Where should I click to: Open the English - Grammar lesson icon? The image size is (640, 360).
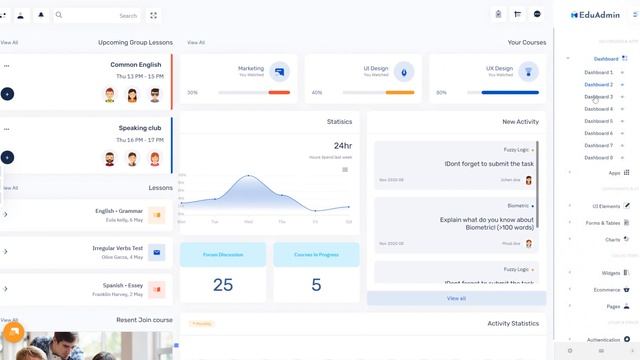[157, 215]
